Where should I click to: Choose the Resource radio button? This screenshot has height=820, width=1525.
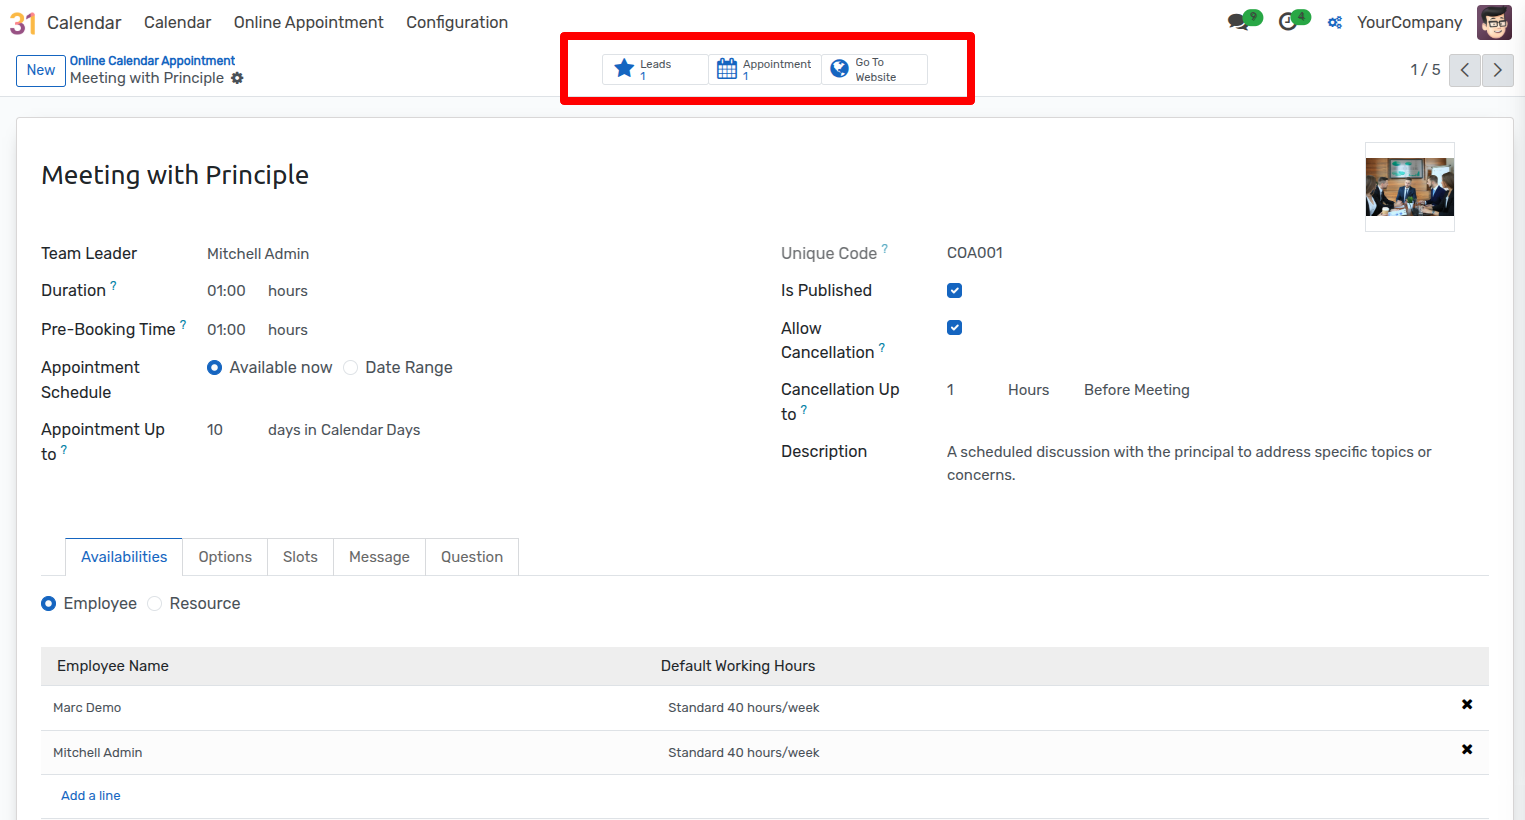click(x=155, y=604)
